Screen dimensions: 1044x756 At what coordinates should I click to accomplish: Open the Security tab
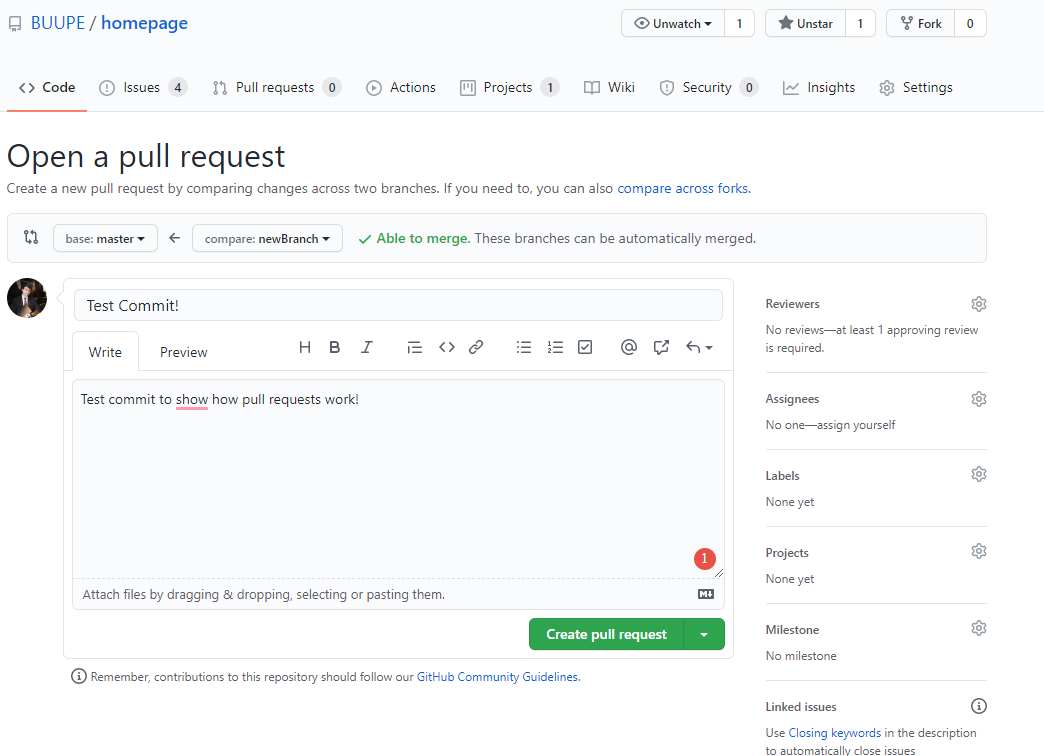click(x=708, y=87)
